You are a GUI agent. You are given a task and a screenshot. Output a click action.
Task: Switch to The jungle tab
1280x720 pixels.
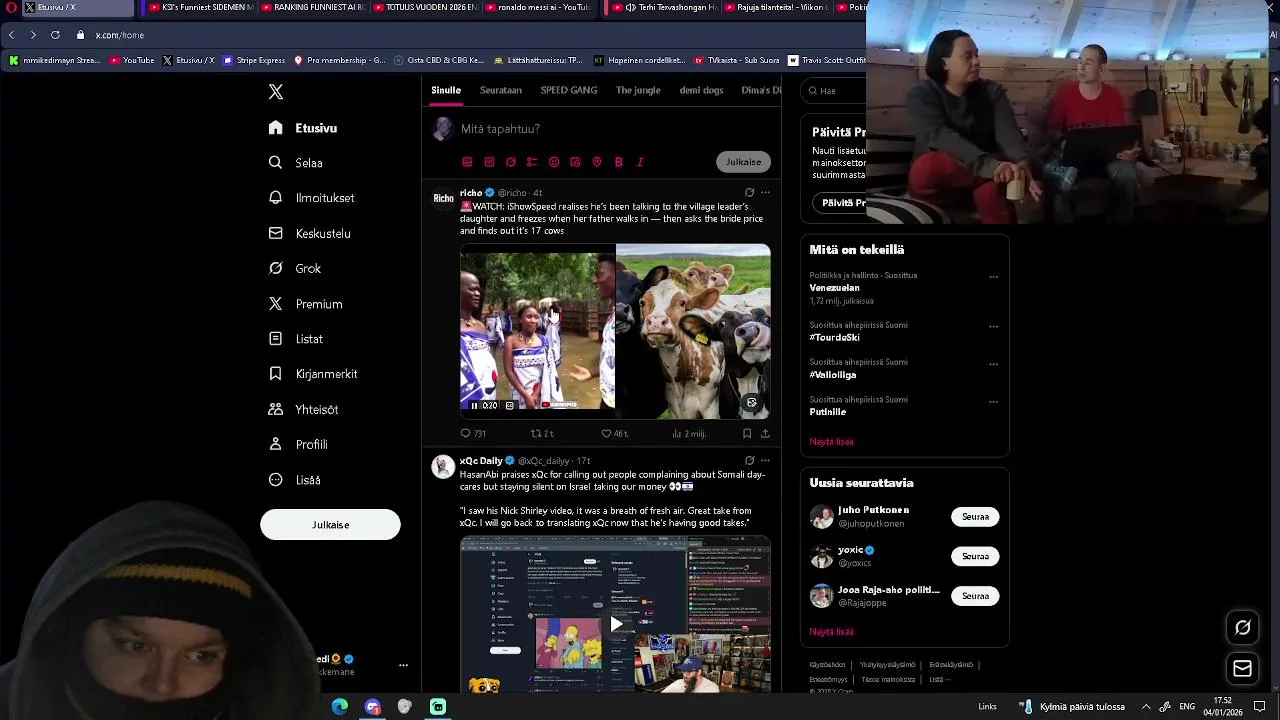coord(638,90)
